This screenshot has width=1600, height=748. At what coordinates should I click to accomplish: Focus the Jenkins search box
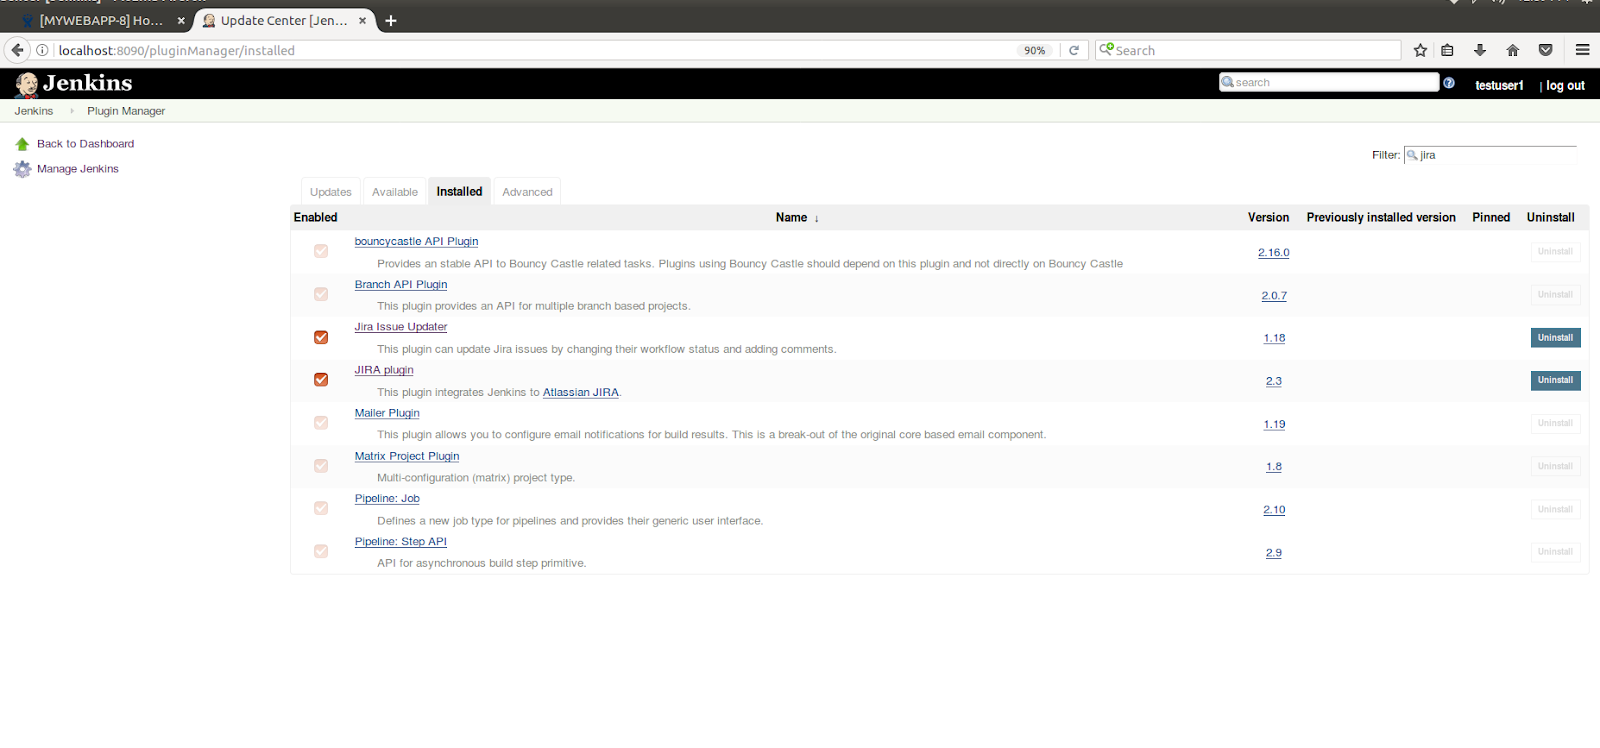[1329, 82]
